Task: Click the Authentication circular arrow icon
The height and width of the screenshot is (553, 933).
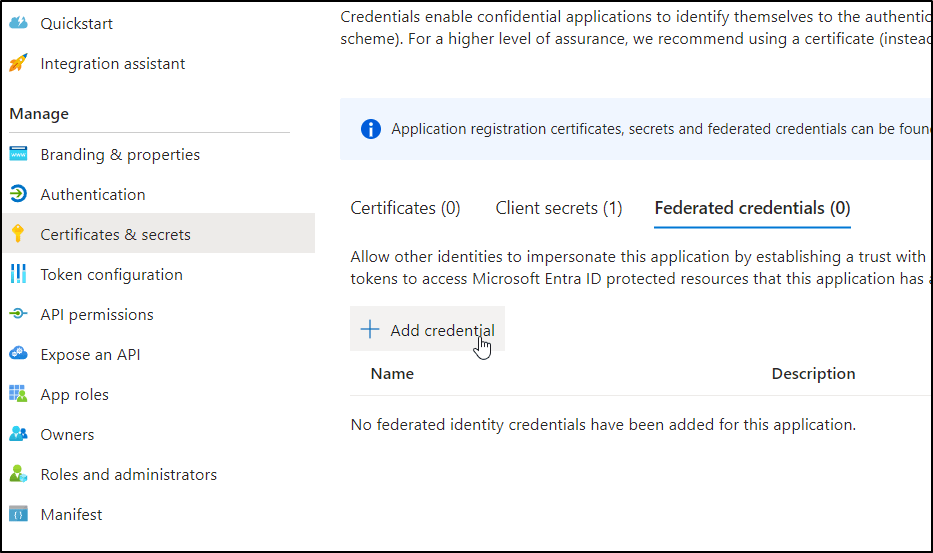Action: point(18,194)
